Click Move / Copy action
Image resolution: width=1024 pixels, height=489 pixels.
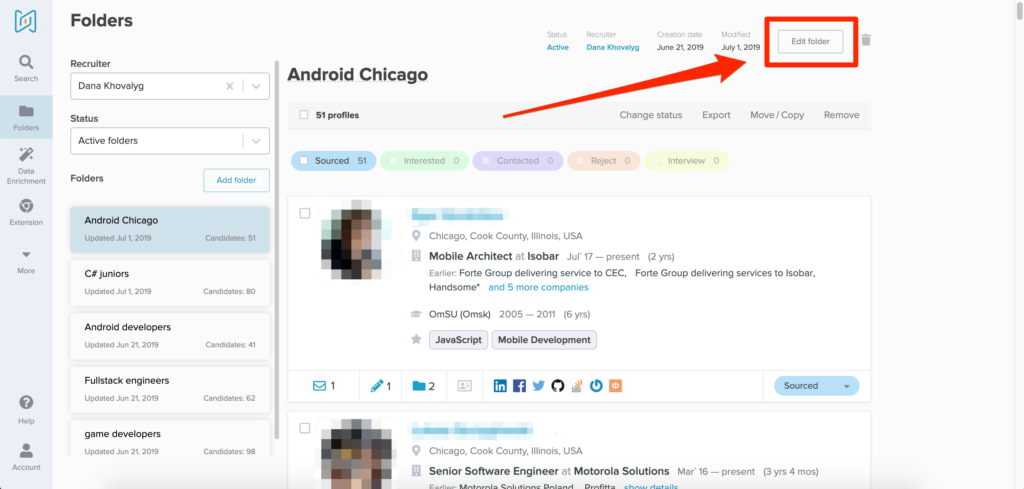777,115
